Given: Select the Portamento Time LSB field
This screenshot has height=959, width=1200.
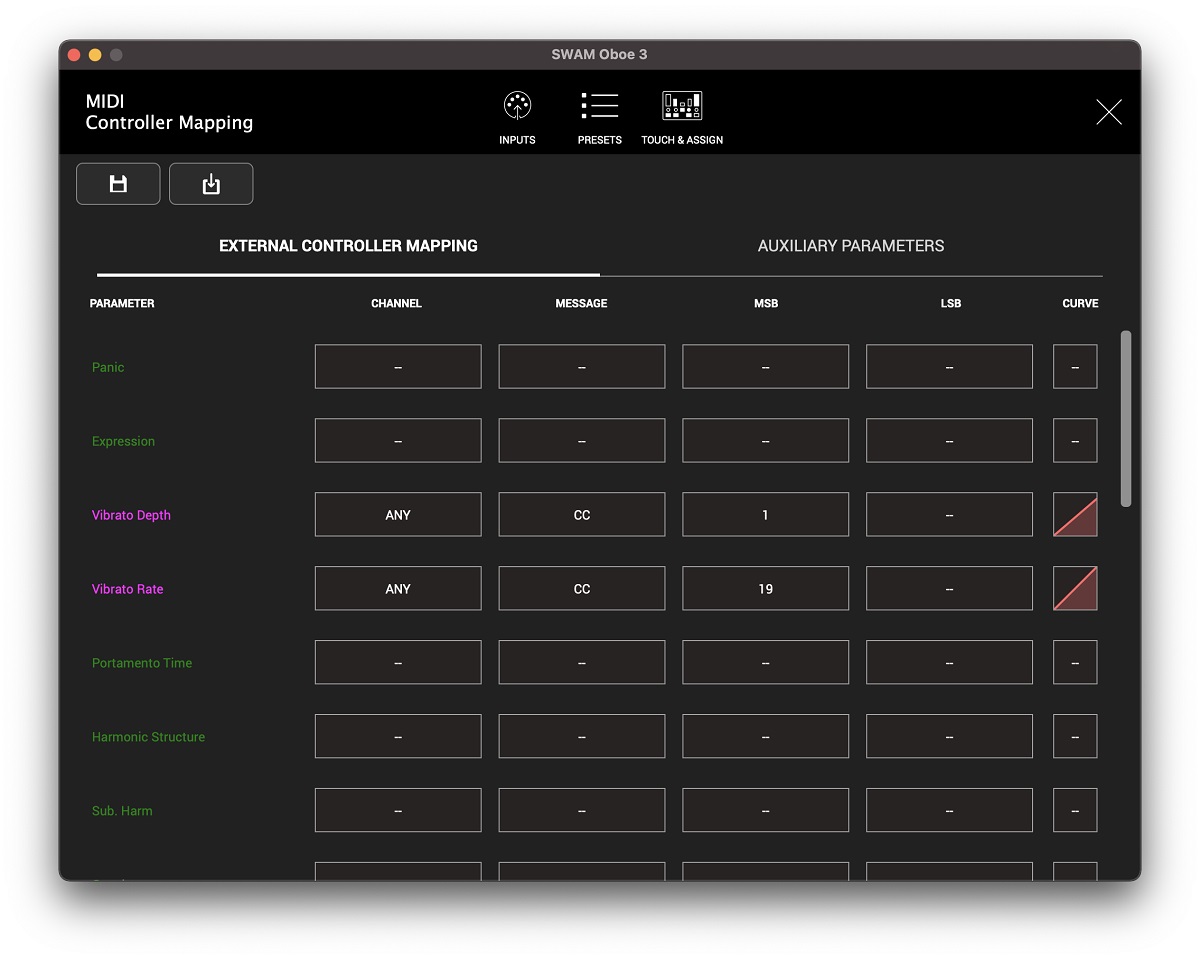Looking at the screenshot, I should (x=949, y=663).
